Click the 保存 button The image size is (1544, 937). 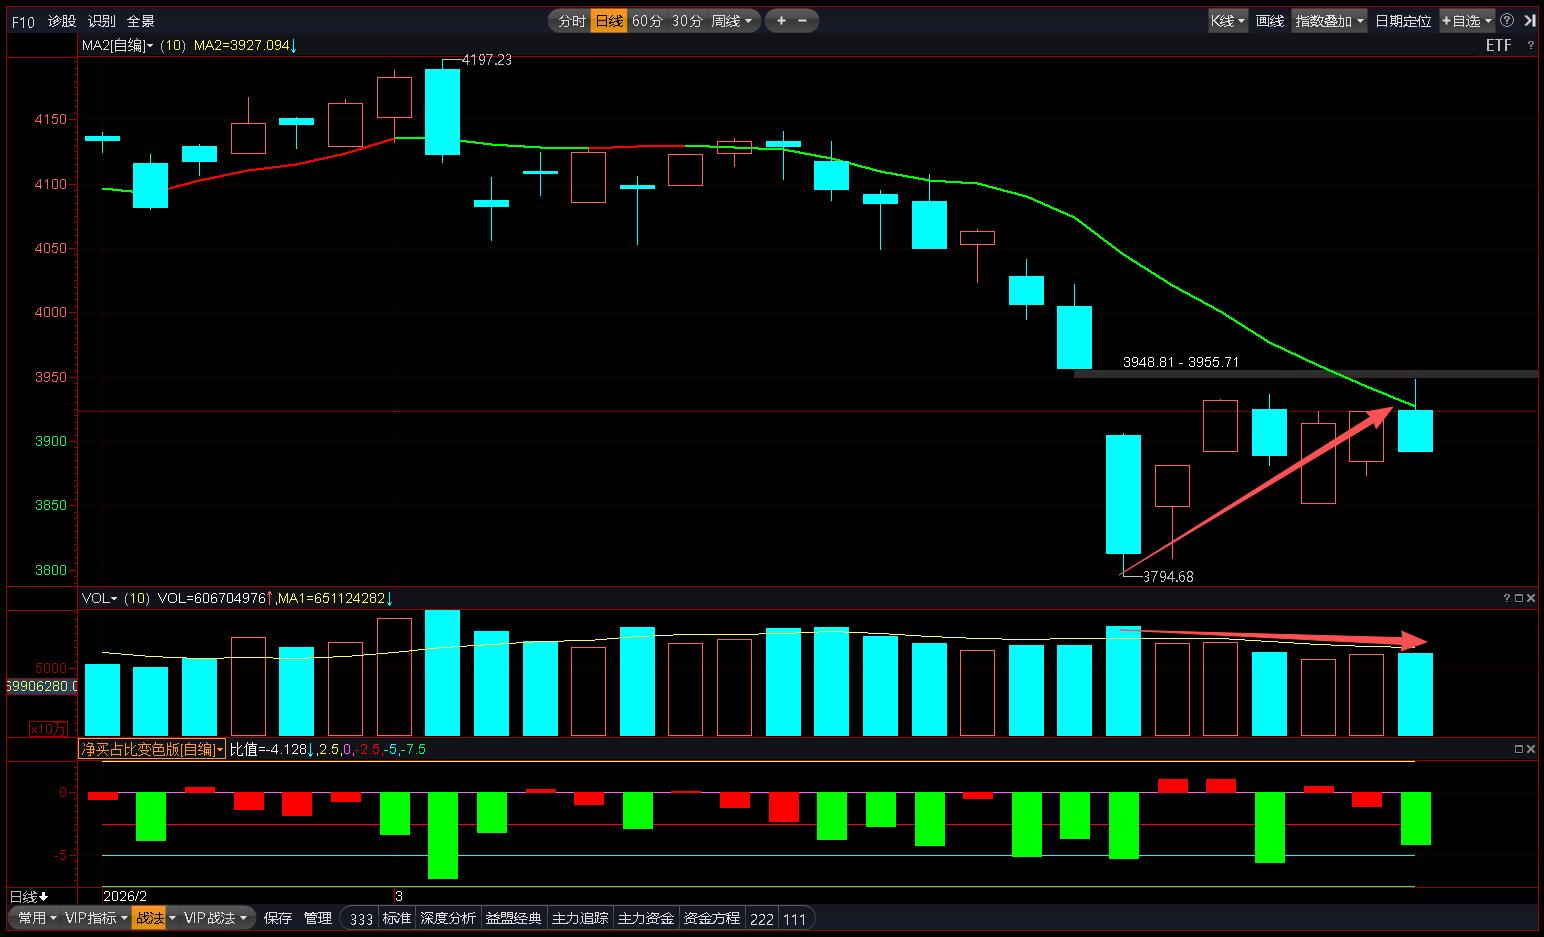pos(278,918)
